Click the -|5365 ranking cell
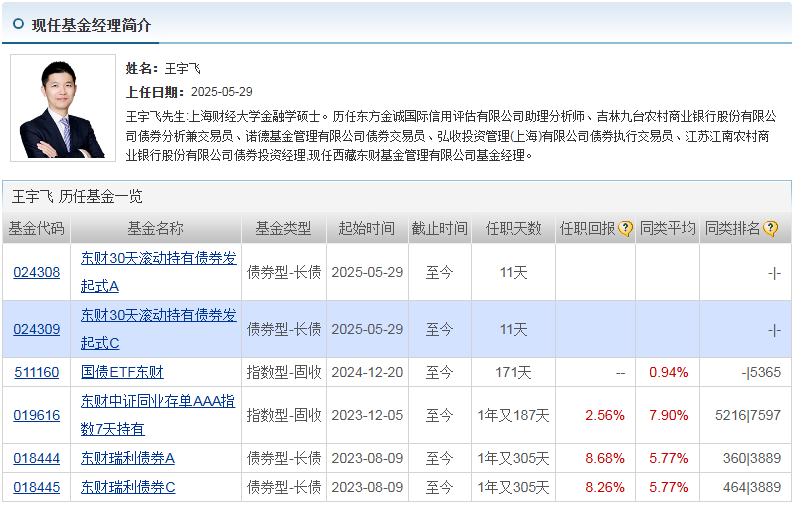795x506 pixels. click(761, 372)
